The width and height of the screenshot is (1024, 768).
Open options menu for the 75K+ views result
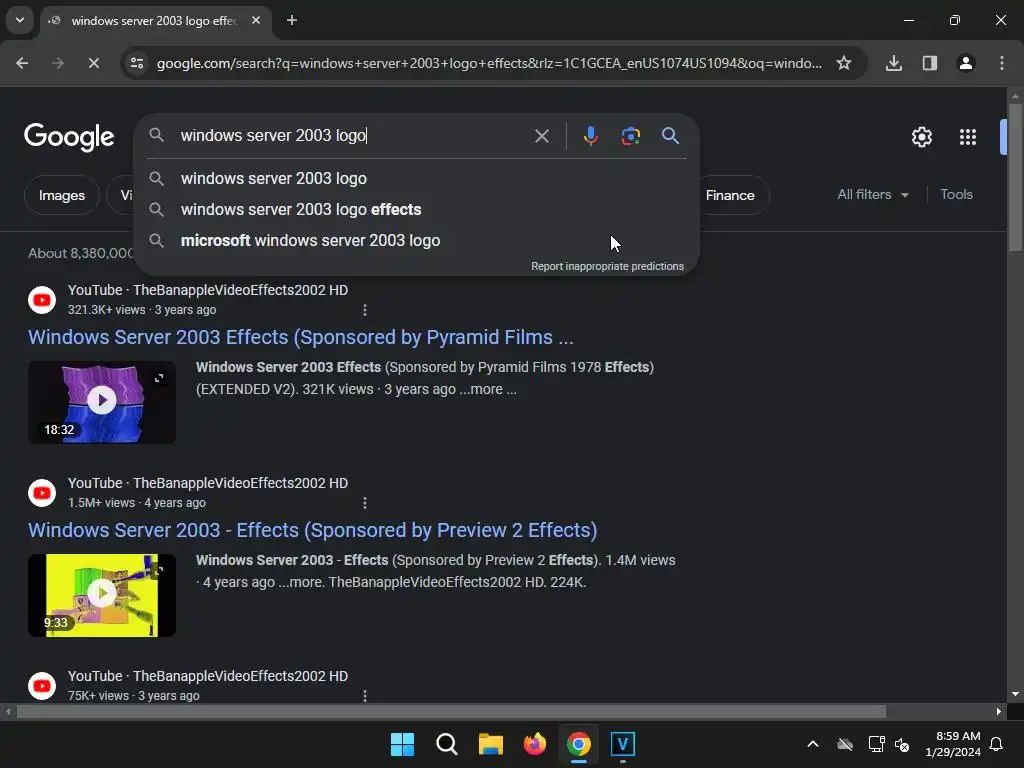(x=364, y=696)
